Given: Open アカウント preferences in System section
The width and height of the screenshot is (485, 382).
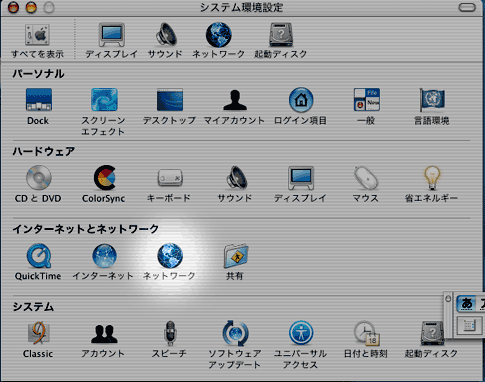Looking at the screenshot, I should [104, 334].
